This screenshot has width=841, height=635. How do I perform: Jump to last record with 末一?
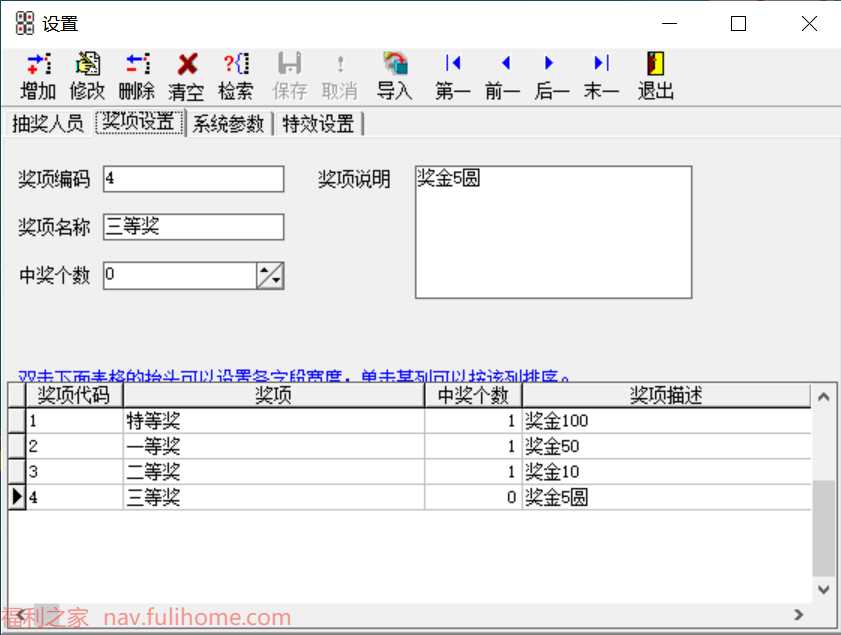(x=601, y=66)
